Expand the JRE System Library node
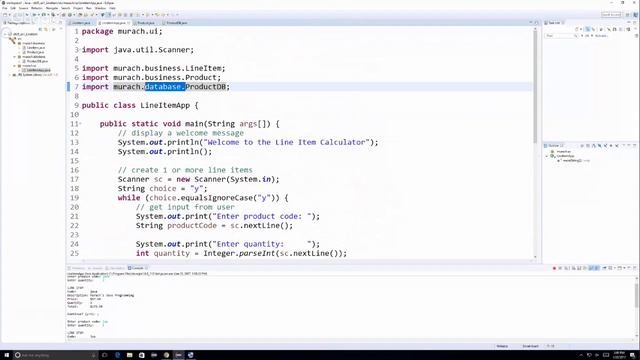Screen dimensions: 640x360 click(10, 75)
